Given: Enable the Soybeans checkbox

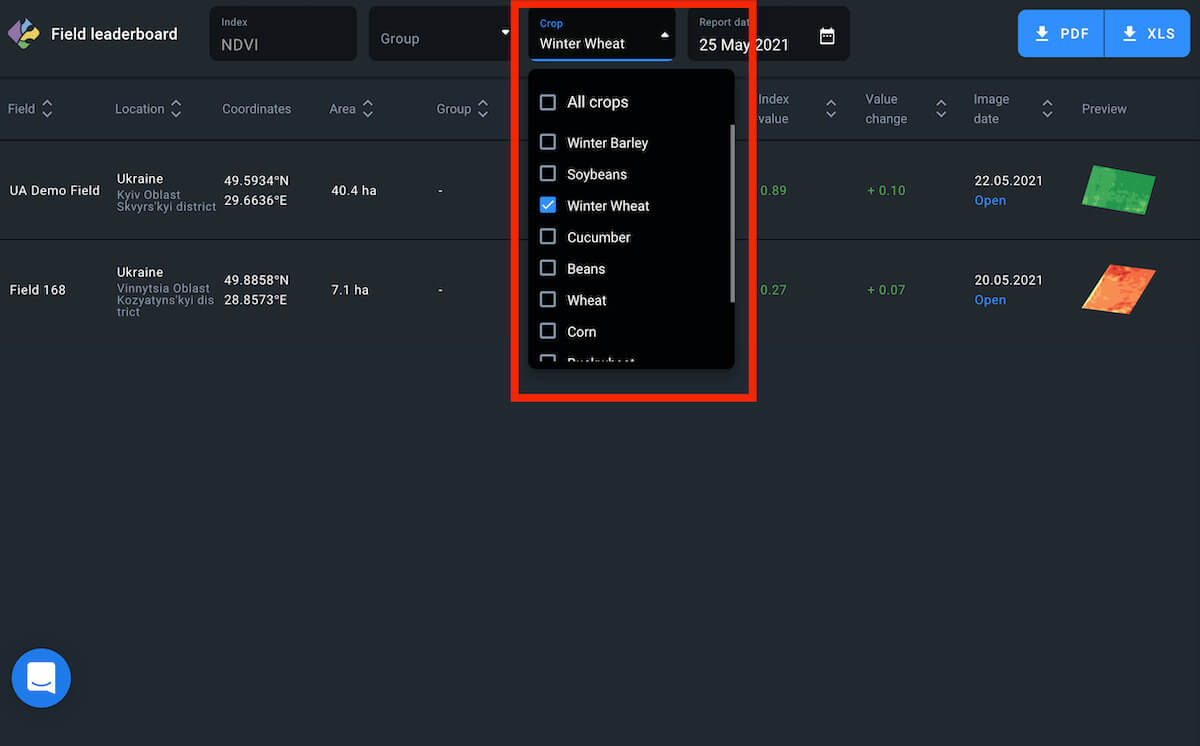Looking at the screenshot, I should tap(548, 174).
